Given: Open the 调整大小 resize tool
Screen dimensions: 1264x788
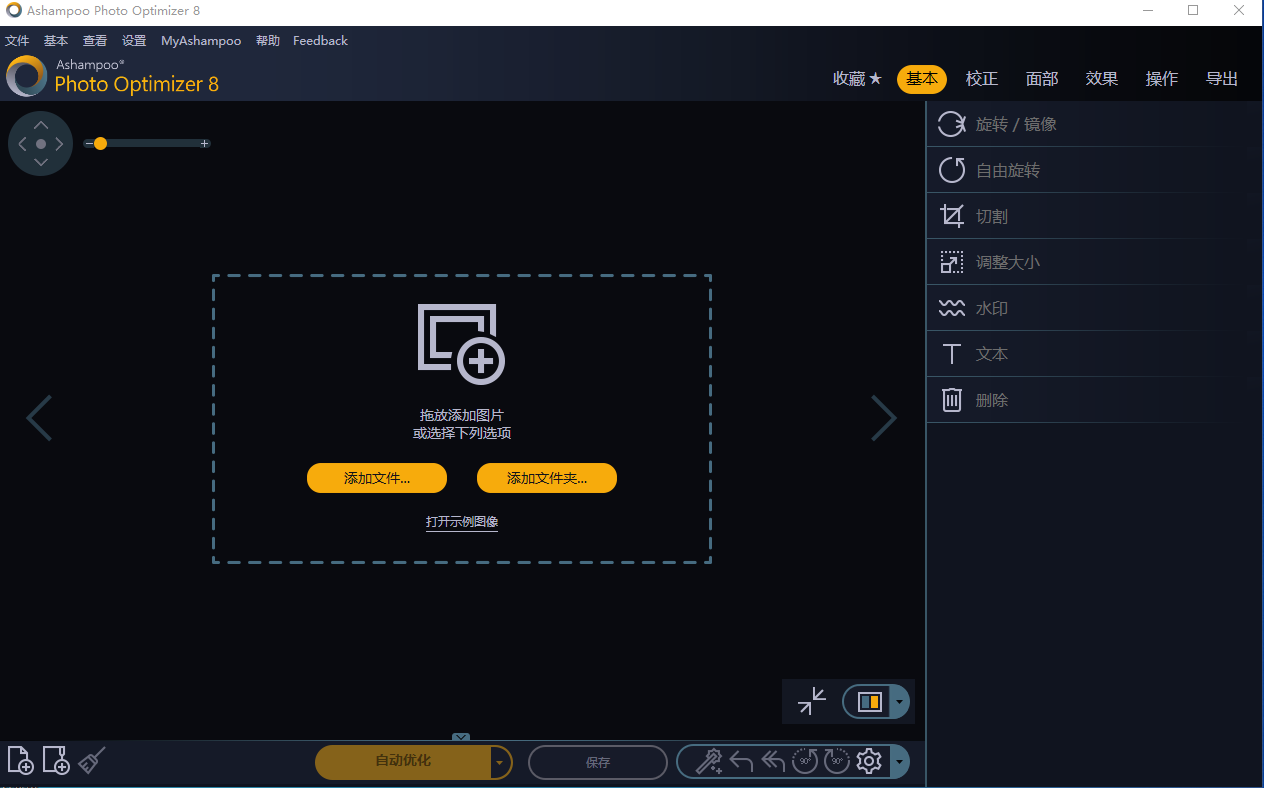Looking at the screenshot, I should 1095,262.
